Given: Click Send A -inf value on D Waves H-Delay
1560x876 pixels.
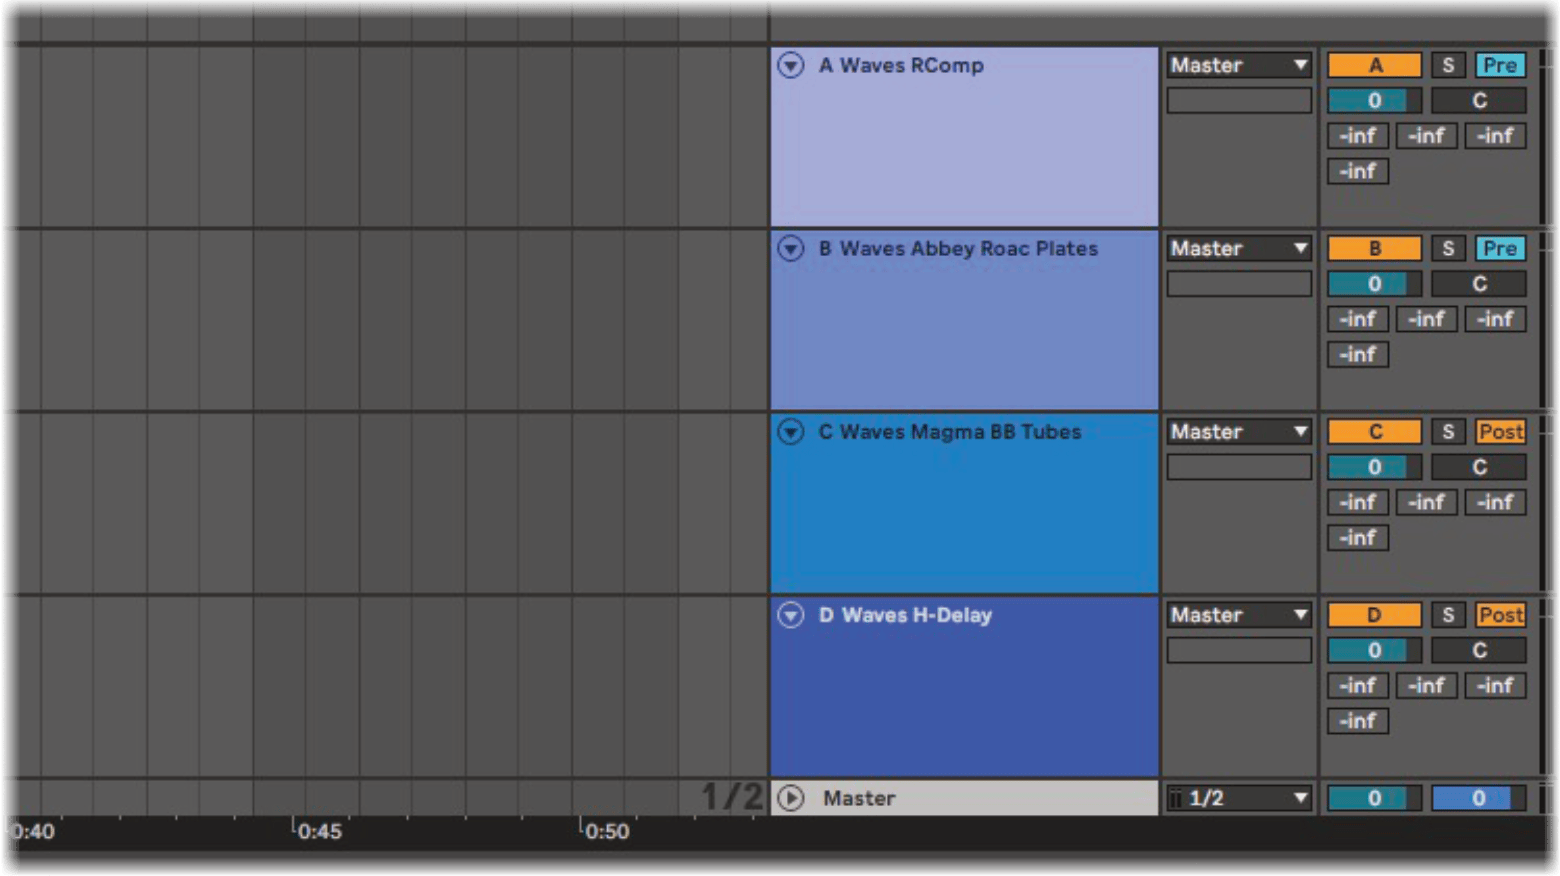Looking at the screenshot, I should pos(1358,684).
